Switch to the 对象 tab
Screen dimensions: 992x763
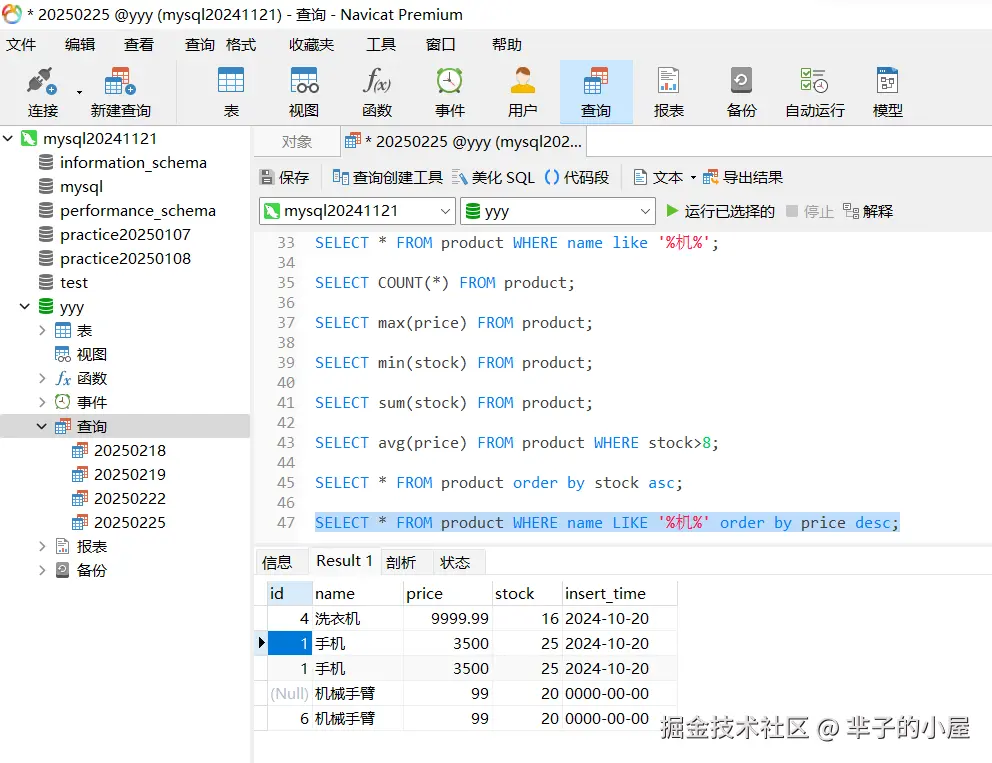coord(297,142)
